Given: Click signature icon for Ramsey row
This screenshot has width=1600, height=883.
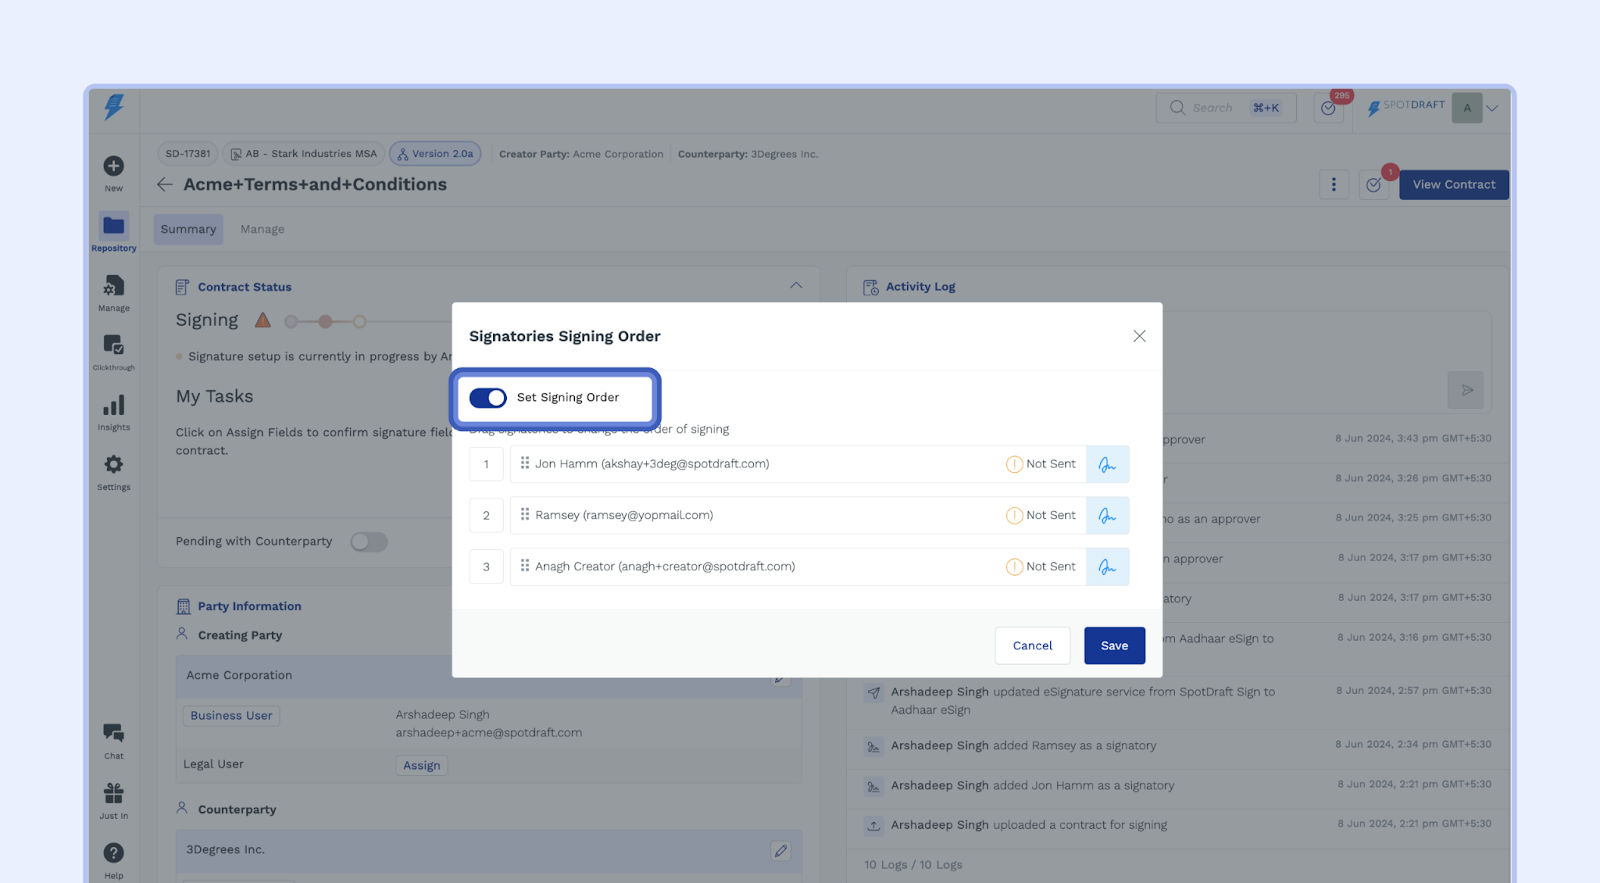Looking at the screenshot, I should (1107, 516).
